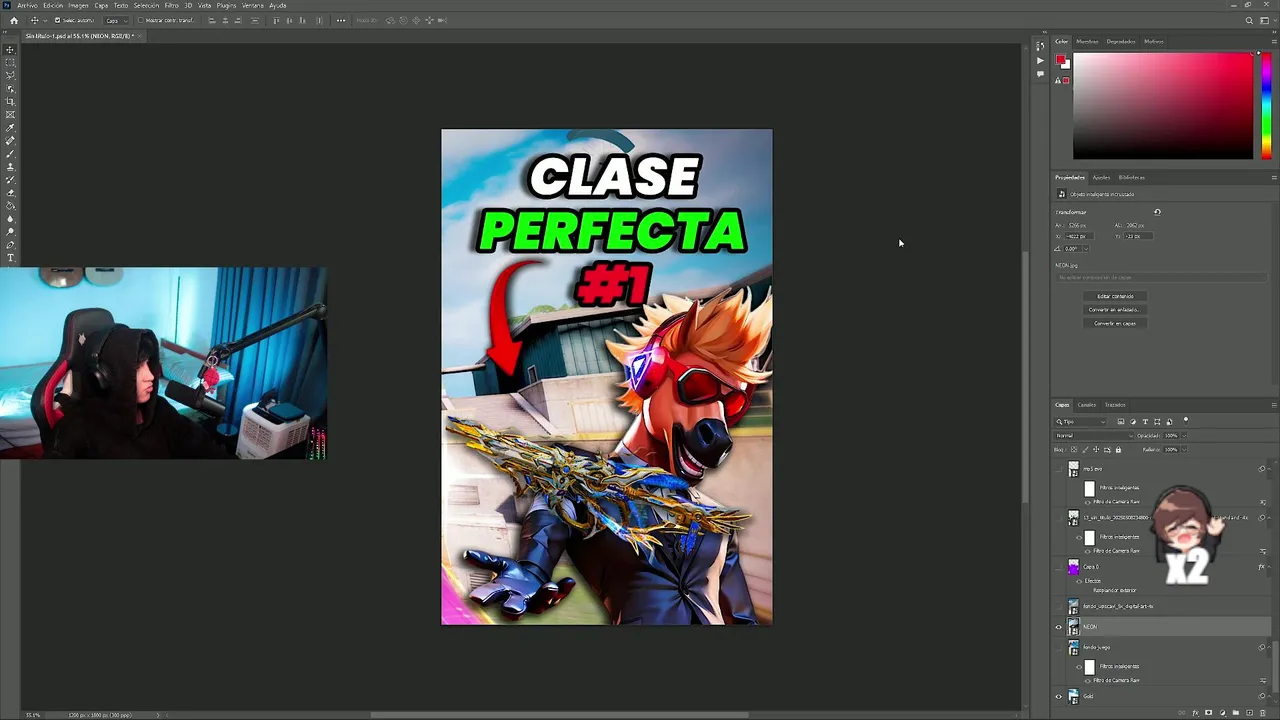Click the Convertir en enlazado button

pos(1115,310)
